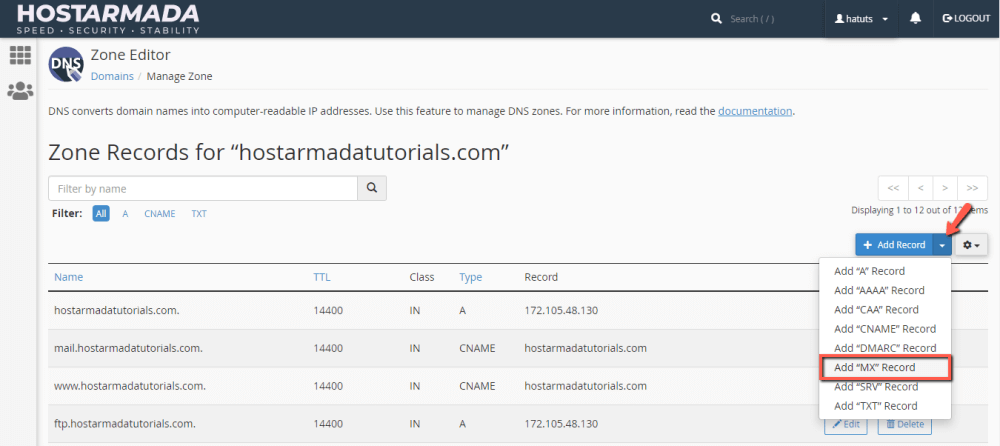Go to first page button <<
The width and height of the screenshot is (1000, 446).
pyautogui.click(x=893, y=188)
